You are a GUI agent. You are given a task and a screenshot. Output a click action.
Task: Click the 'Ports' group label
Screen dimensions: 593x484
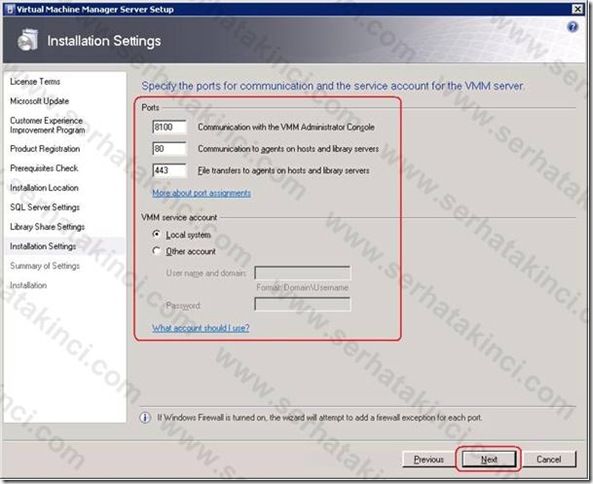point(150,107)
